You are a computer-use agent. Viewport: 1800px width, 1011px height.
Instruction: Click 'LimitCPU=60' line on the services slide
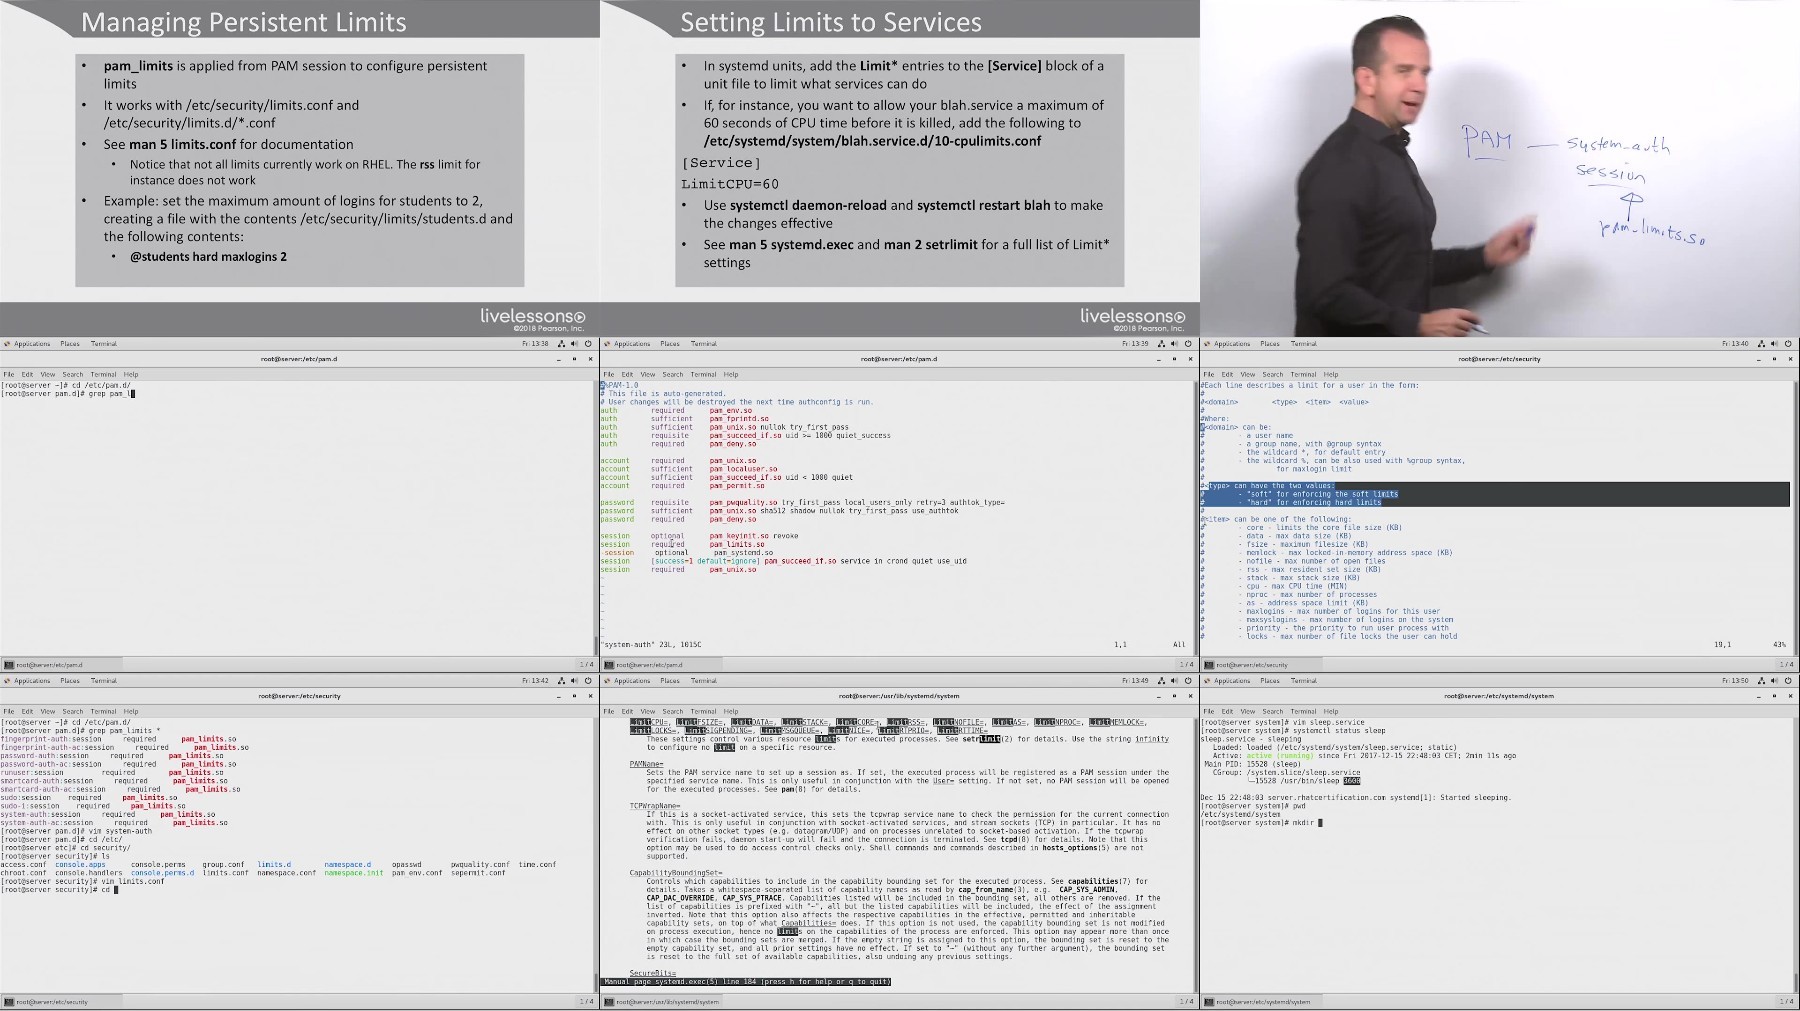tap(730, 184)
